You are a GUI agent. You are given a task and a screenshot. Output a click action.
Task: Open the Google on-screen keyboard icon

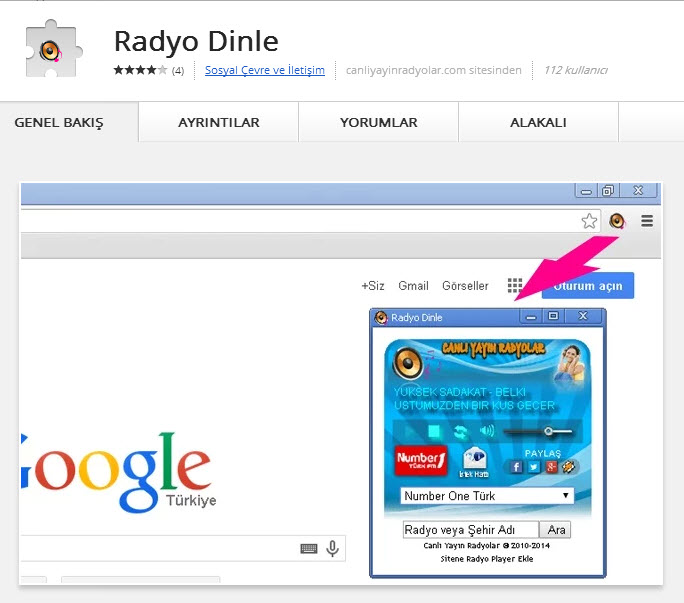point(309,548)
